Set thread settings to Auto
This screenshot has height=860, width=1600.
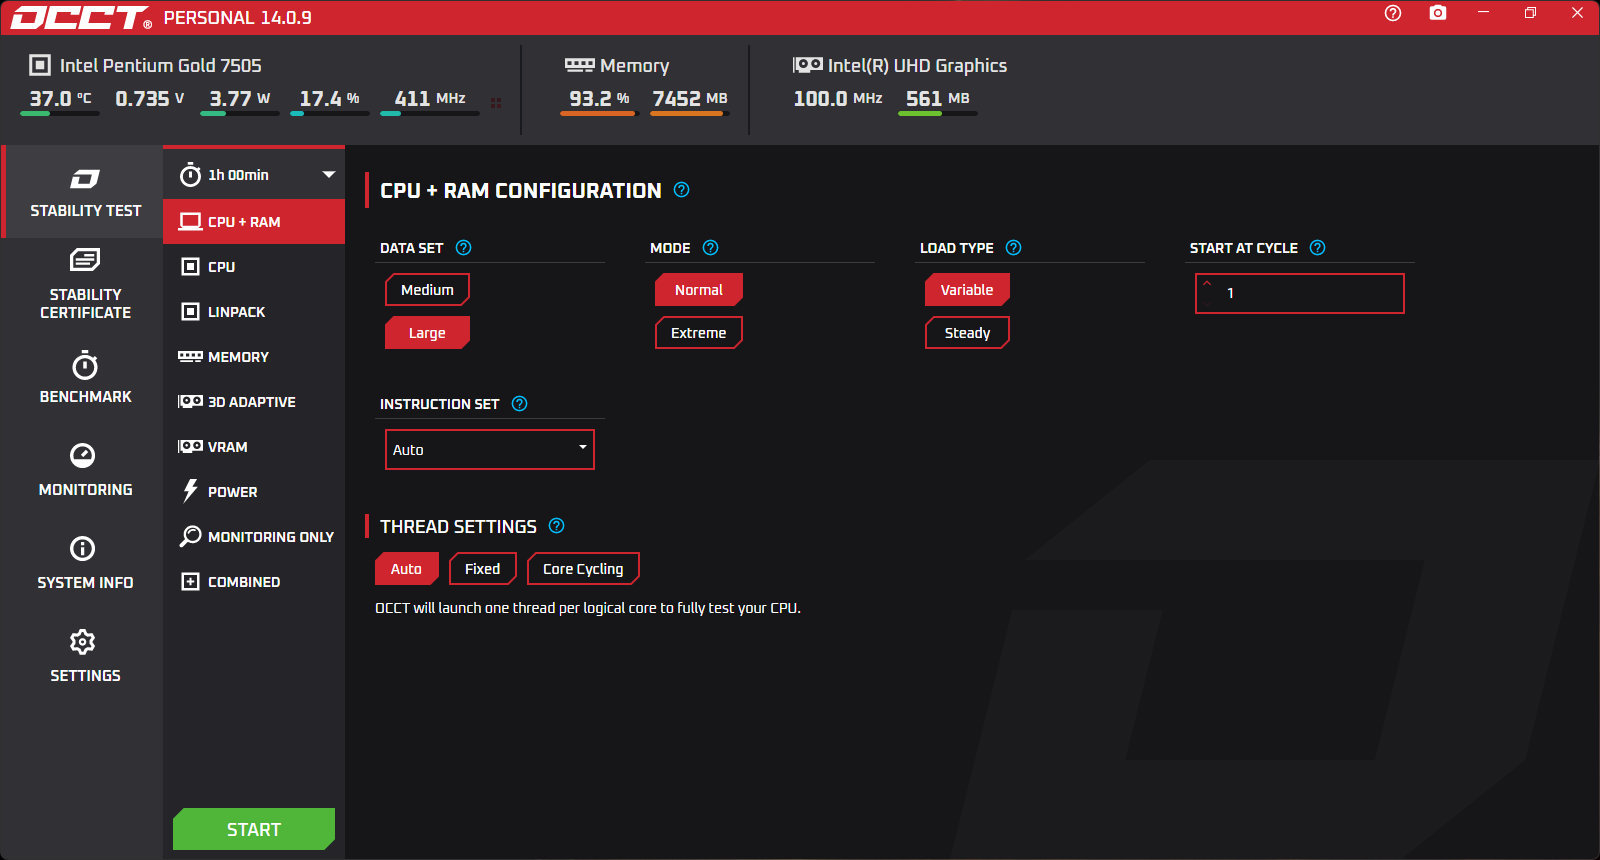tap(406, 569)
